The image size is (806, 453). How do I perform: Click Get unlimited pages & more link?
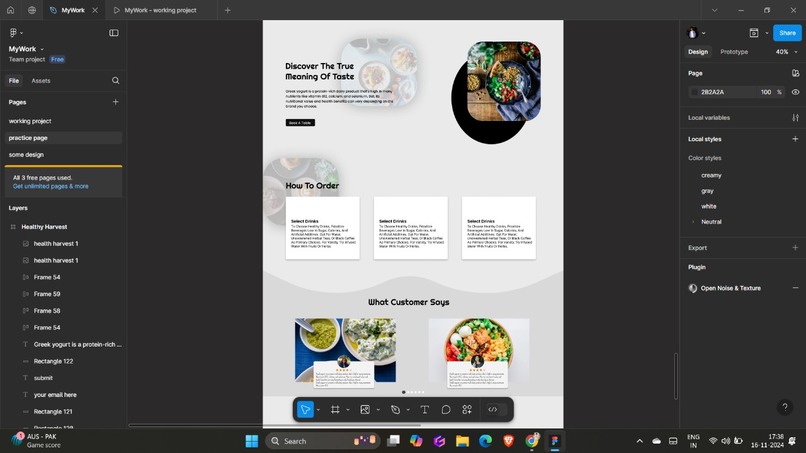click(x=50, y=186)
